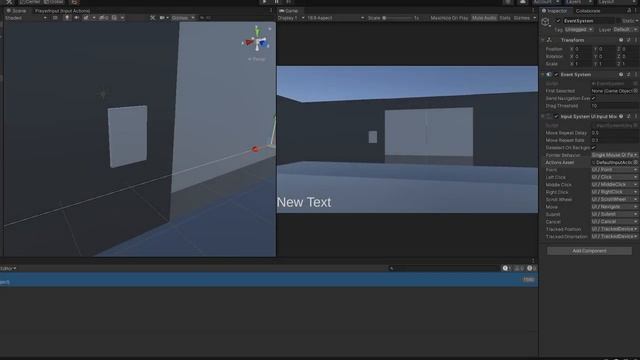Switch to the Scene tab

click(16, 11)
